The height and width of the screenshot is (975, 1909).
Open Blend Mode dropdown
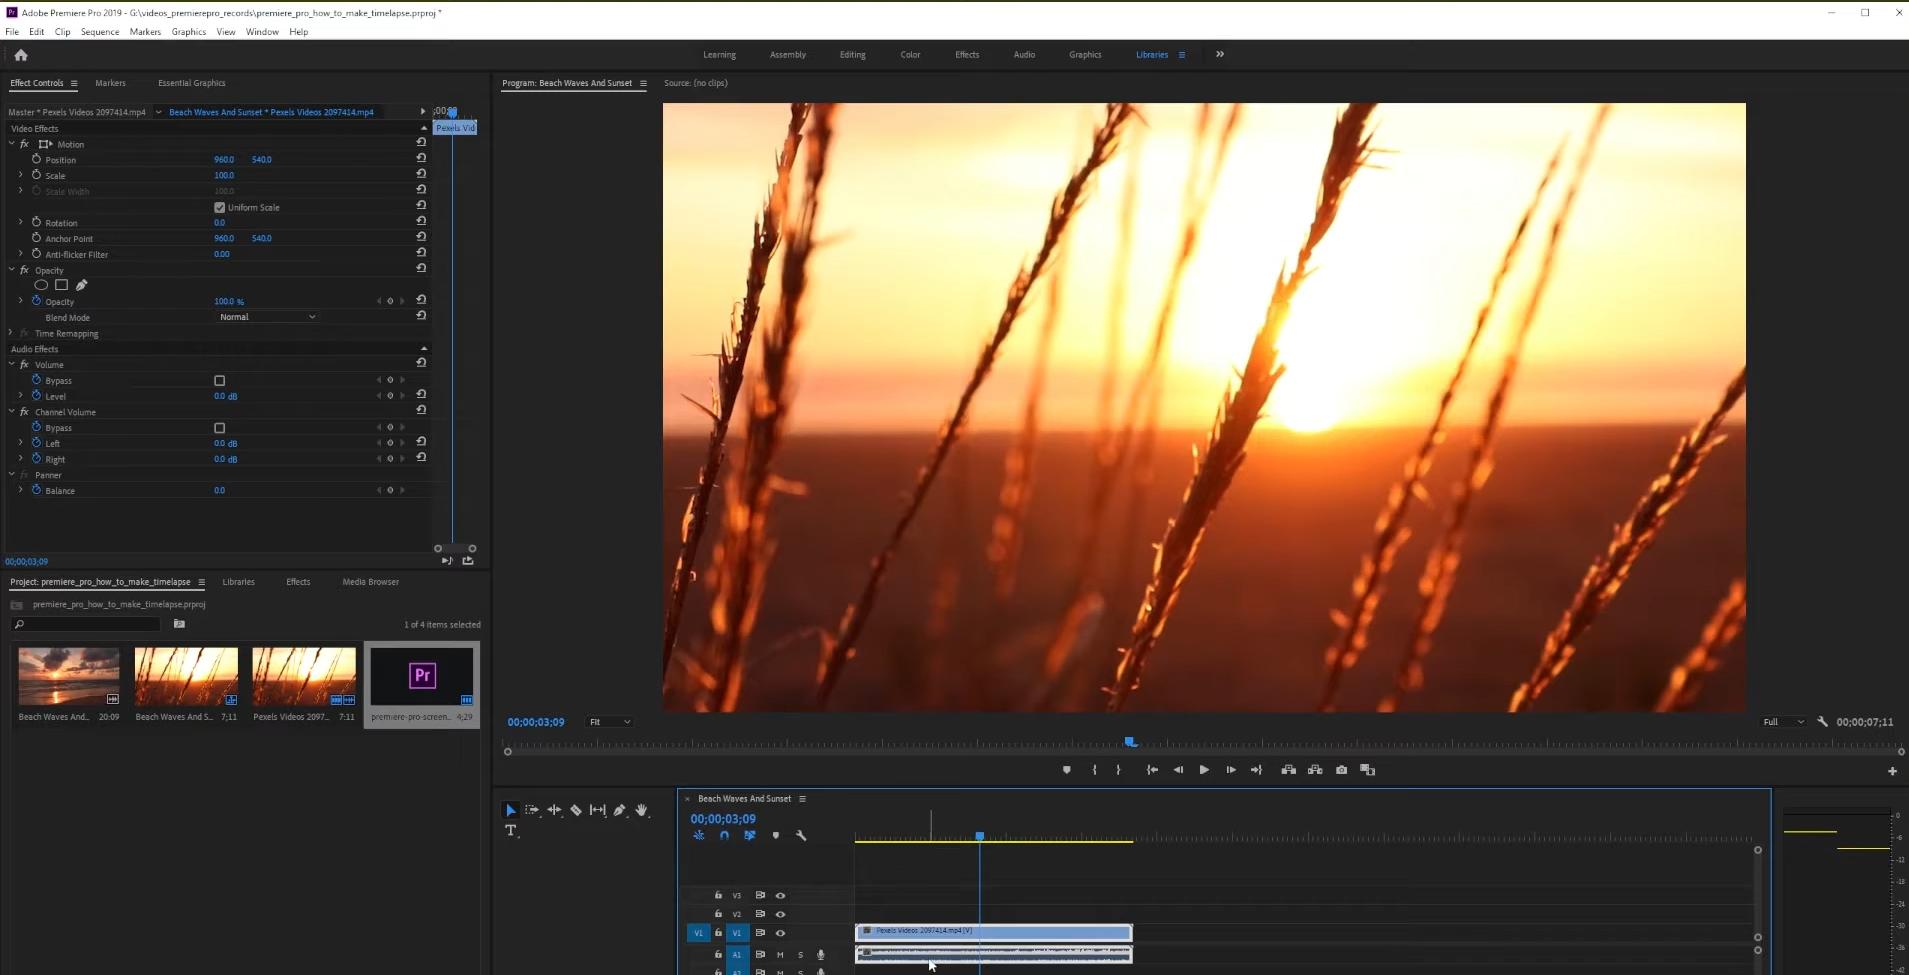click(x=267, y=317)
